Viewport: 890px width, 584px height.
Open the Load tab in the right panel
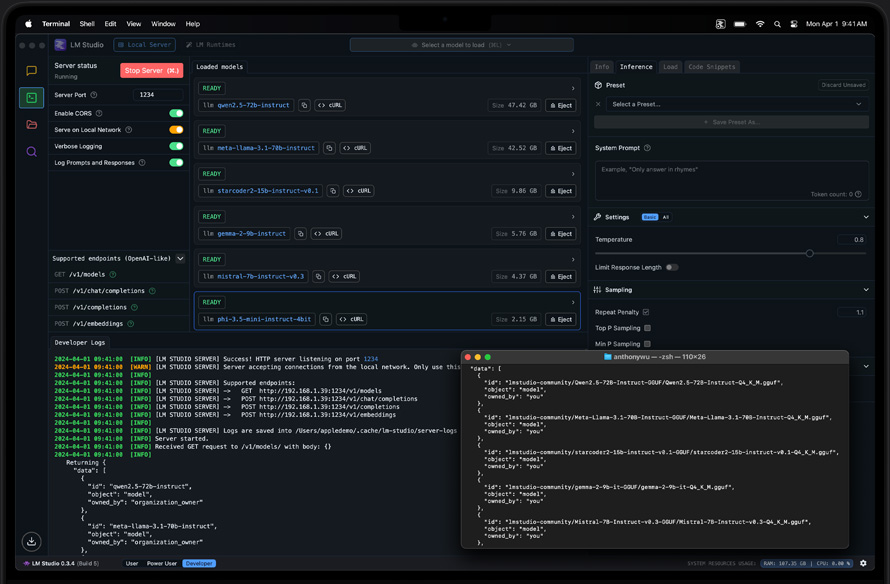point(670,66)
